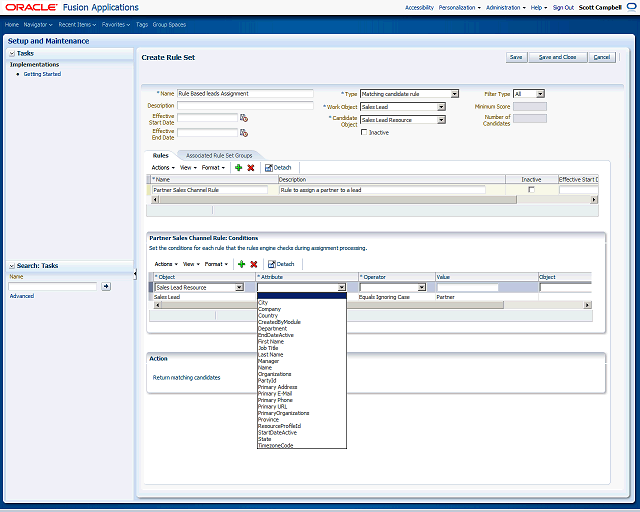Viewport: 640px width, 512px height.
Task: Open Tags in the global bar
Action: click(x=142, y=24)
